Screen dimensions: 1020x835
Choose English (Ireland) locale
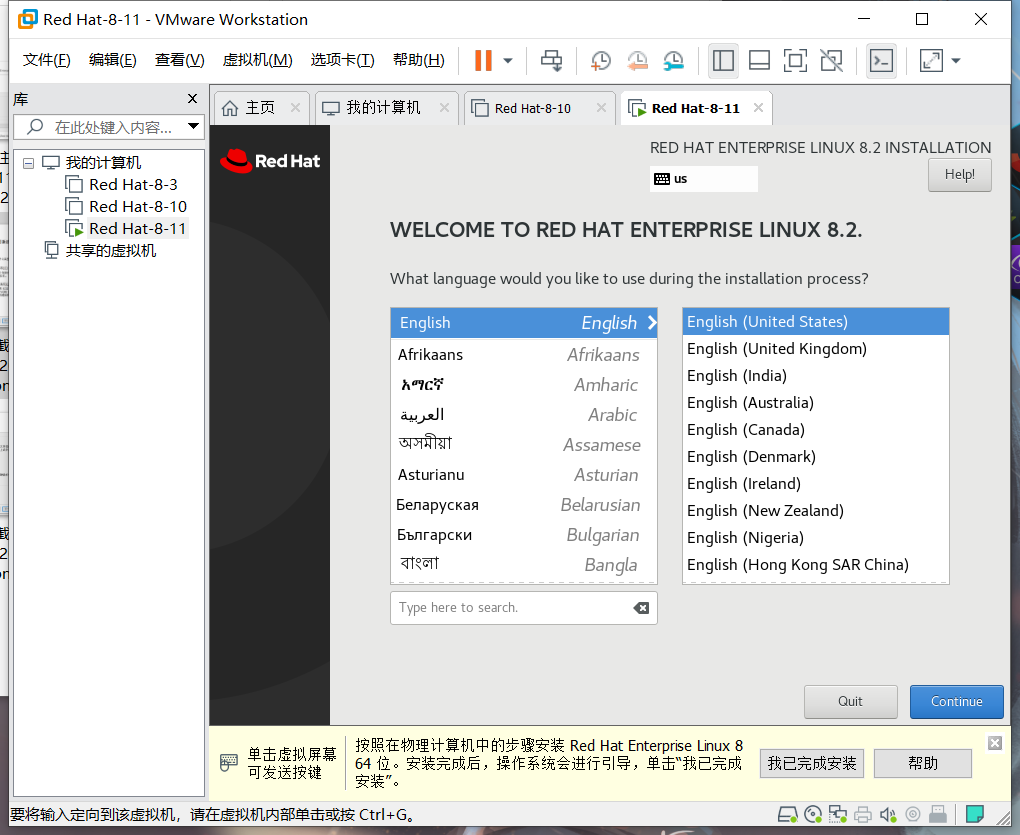tap(816, 484)
